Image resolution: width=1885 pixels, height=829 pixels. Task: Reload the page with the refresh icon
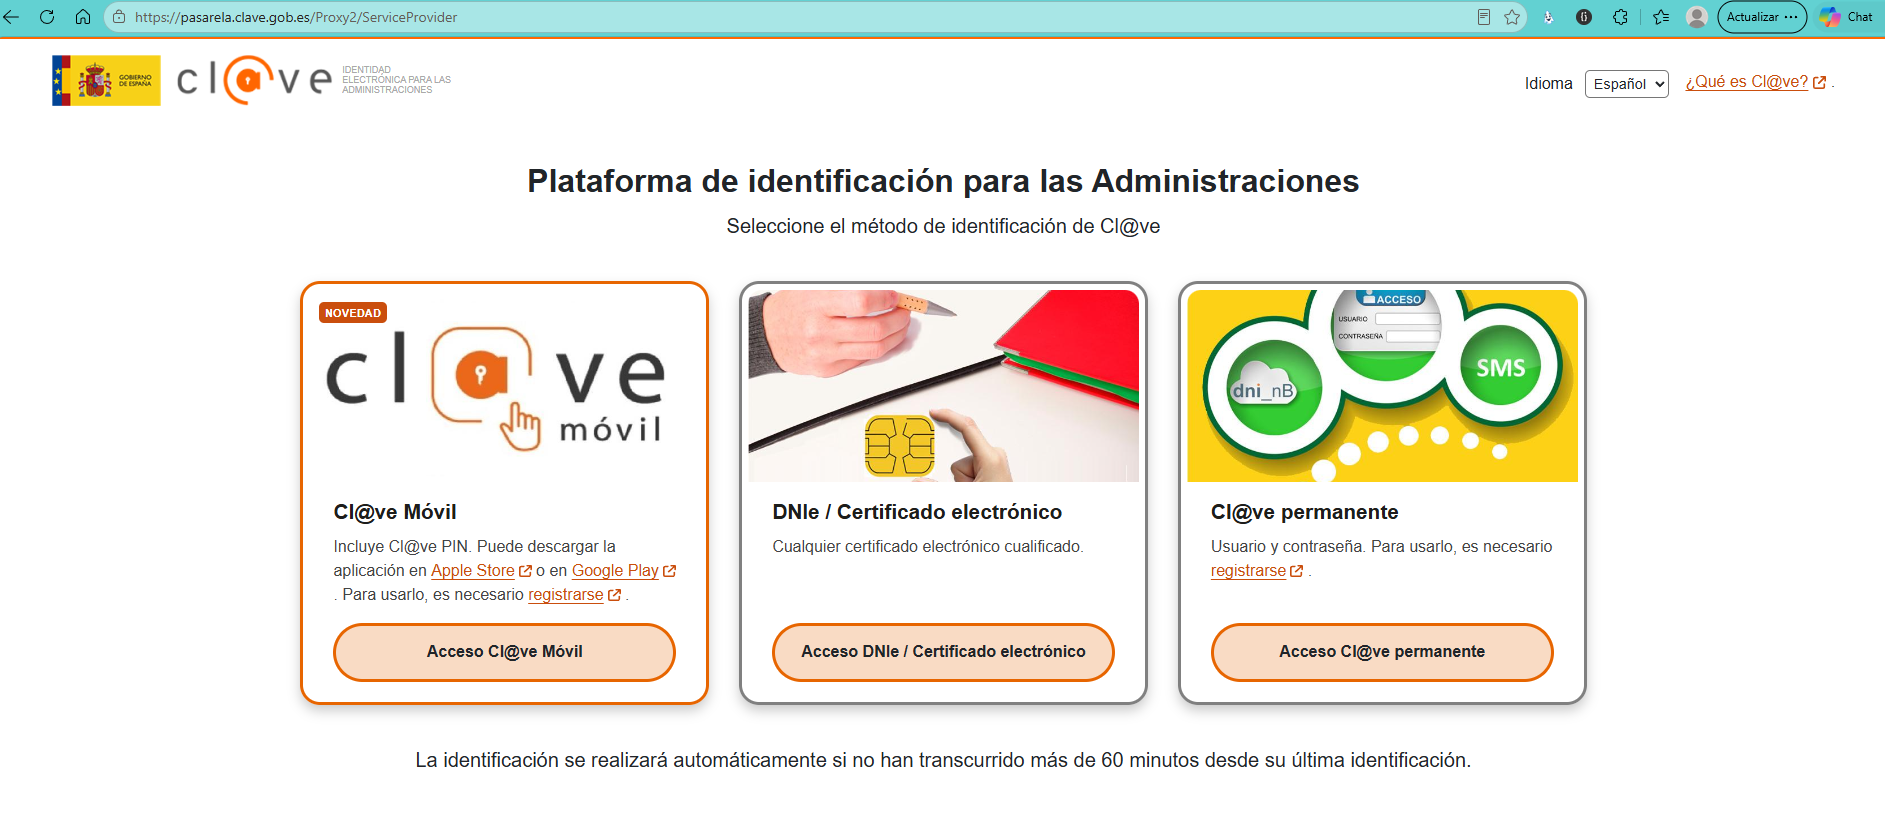[x=47, y=17]
